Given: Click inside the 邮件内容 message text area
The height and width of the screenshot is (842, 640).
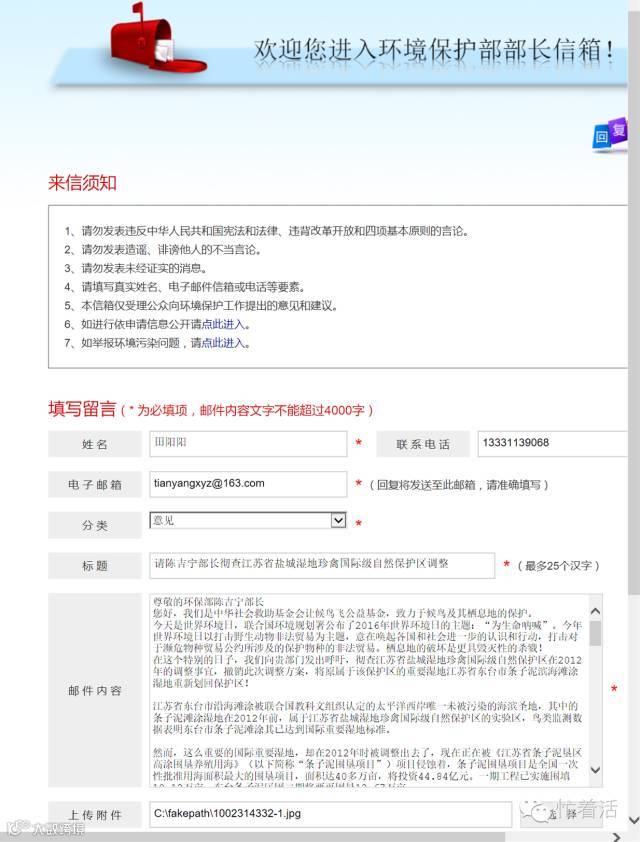Looking at the screenshot, I should tap(369, 690).
